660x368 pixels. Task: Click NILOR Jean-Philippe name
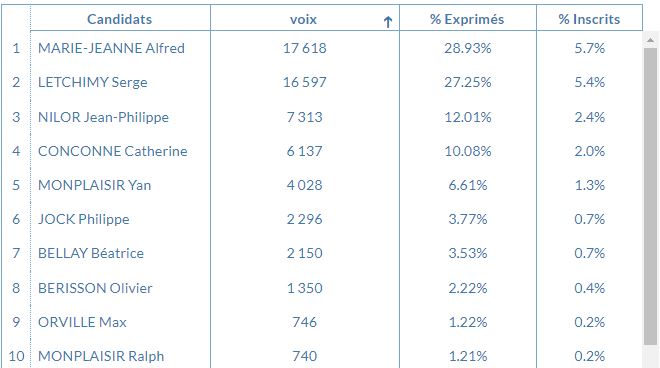coord(103,117)
